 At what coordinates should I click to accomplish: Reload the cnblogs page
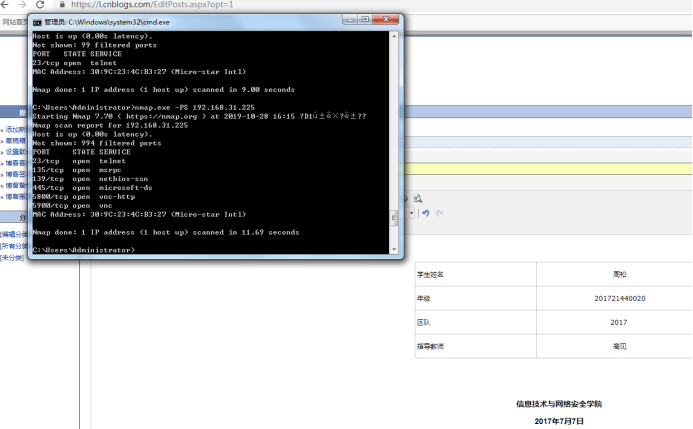tap(40, 4)
